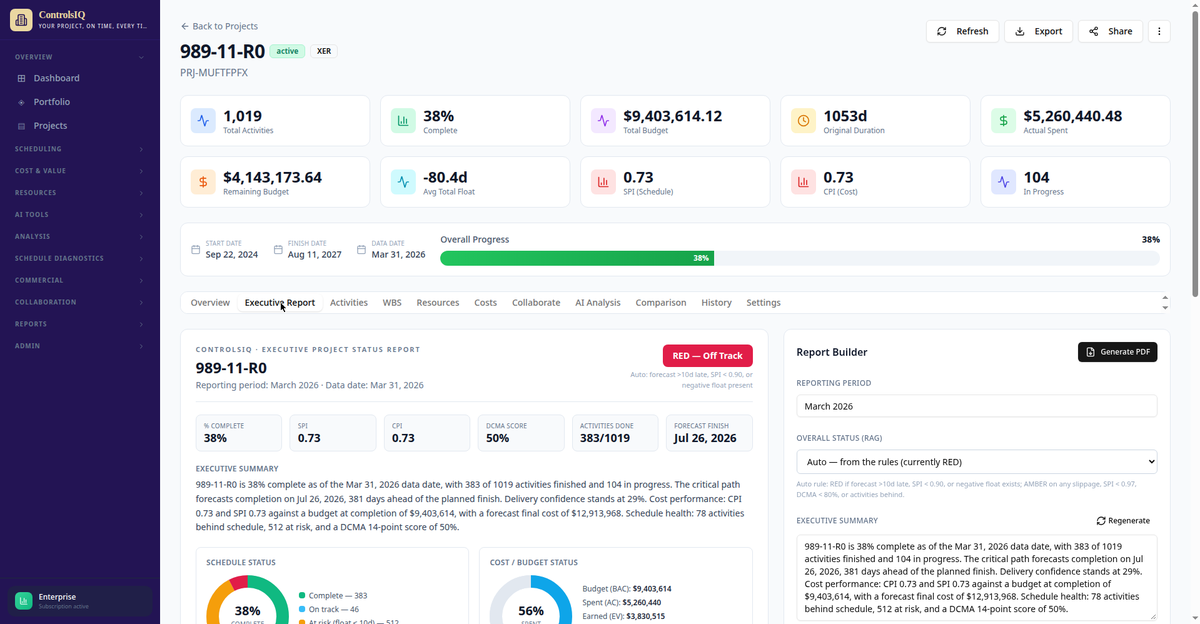The height and width of the screenshot is (624, 1200).
Task: Switch to the Activities tab
Action: coord(349,302)
